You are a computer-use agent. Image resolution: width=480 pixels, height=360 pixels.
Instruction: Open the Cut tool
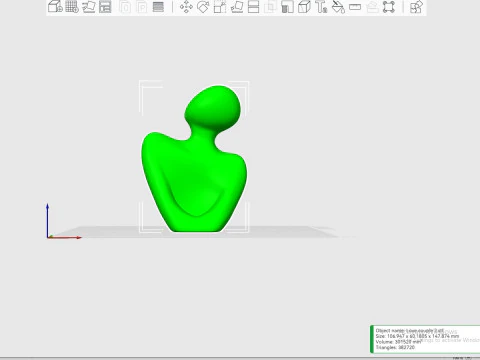click(254, 7)
